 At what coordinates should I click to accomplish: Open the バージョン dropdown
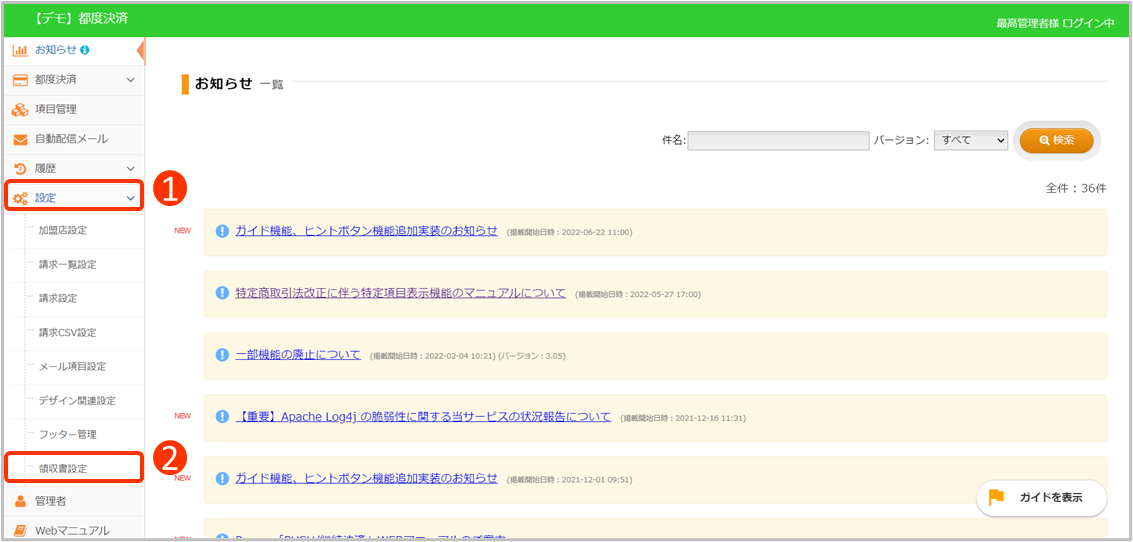point(970,141)
